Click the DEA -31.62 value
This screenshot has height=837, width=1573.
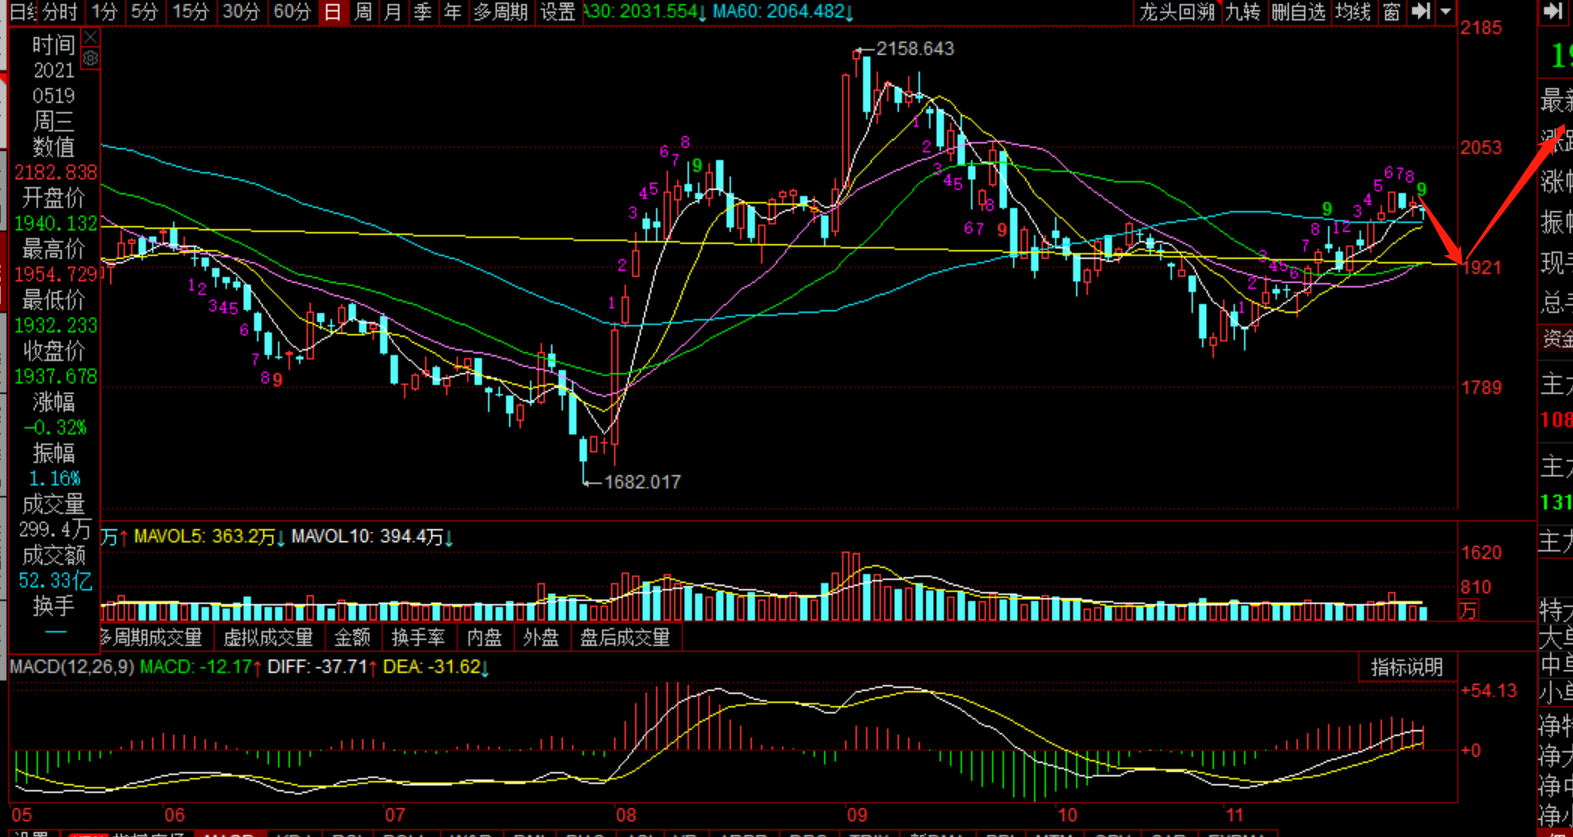click(436, 666)
